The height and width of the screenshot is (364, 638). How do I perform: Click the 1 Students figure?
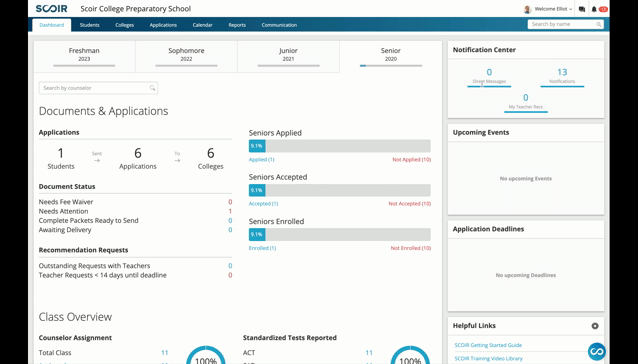pos(61,158)
